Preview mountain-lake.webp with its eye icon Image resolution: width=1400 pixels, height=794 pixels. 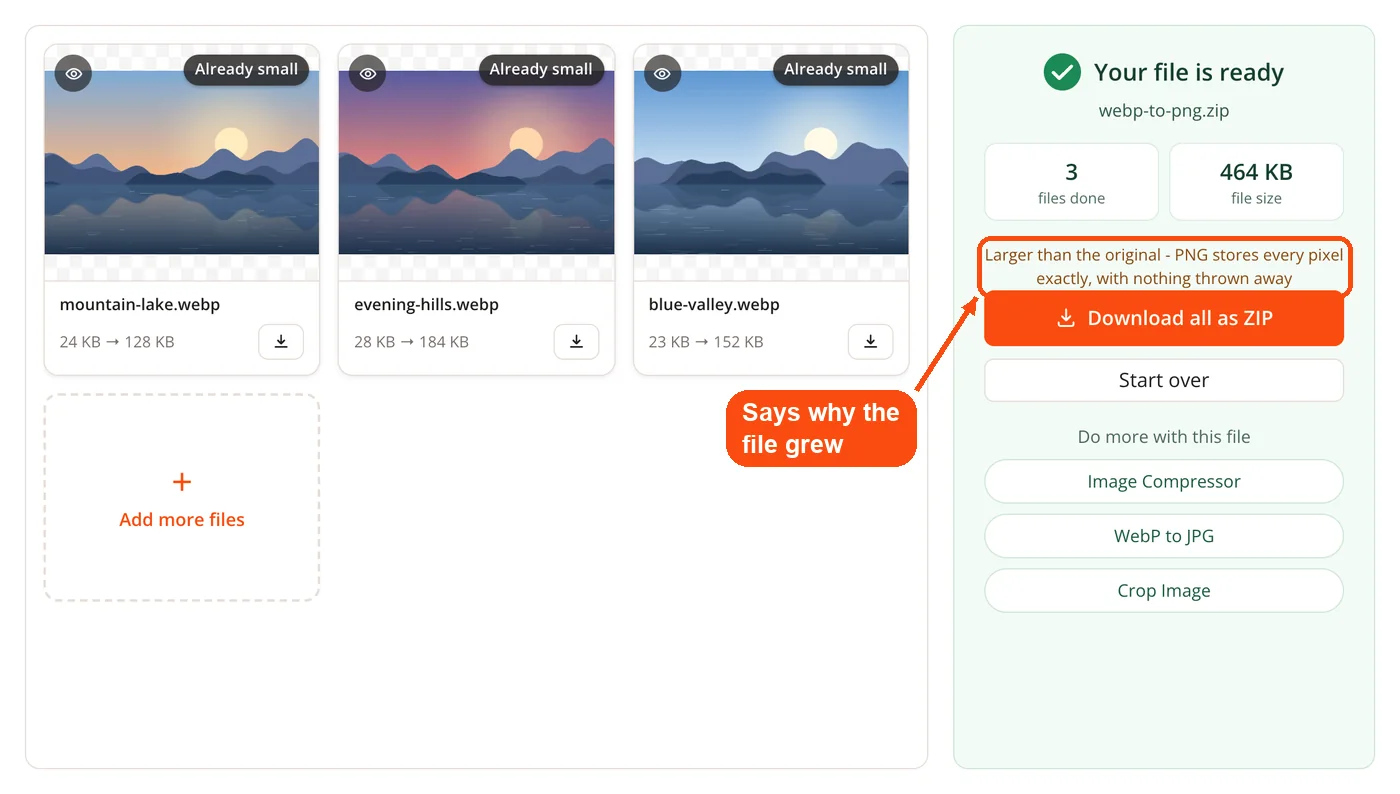pyautogui.click(x=73, y=73)
